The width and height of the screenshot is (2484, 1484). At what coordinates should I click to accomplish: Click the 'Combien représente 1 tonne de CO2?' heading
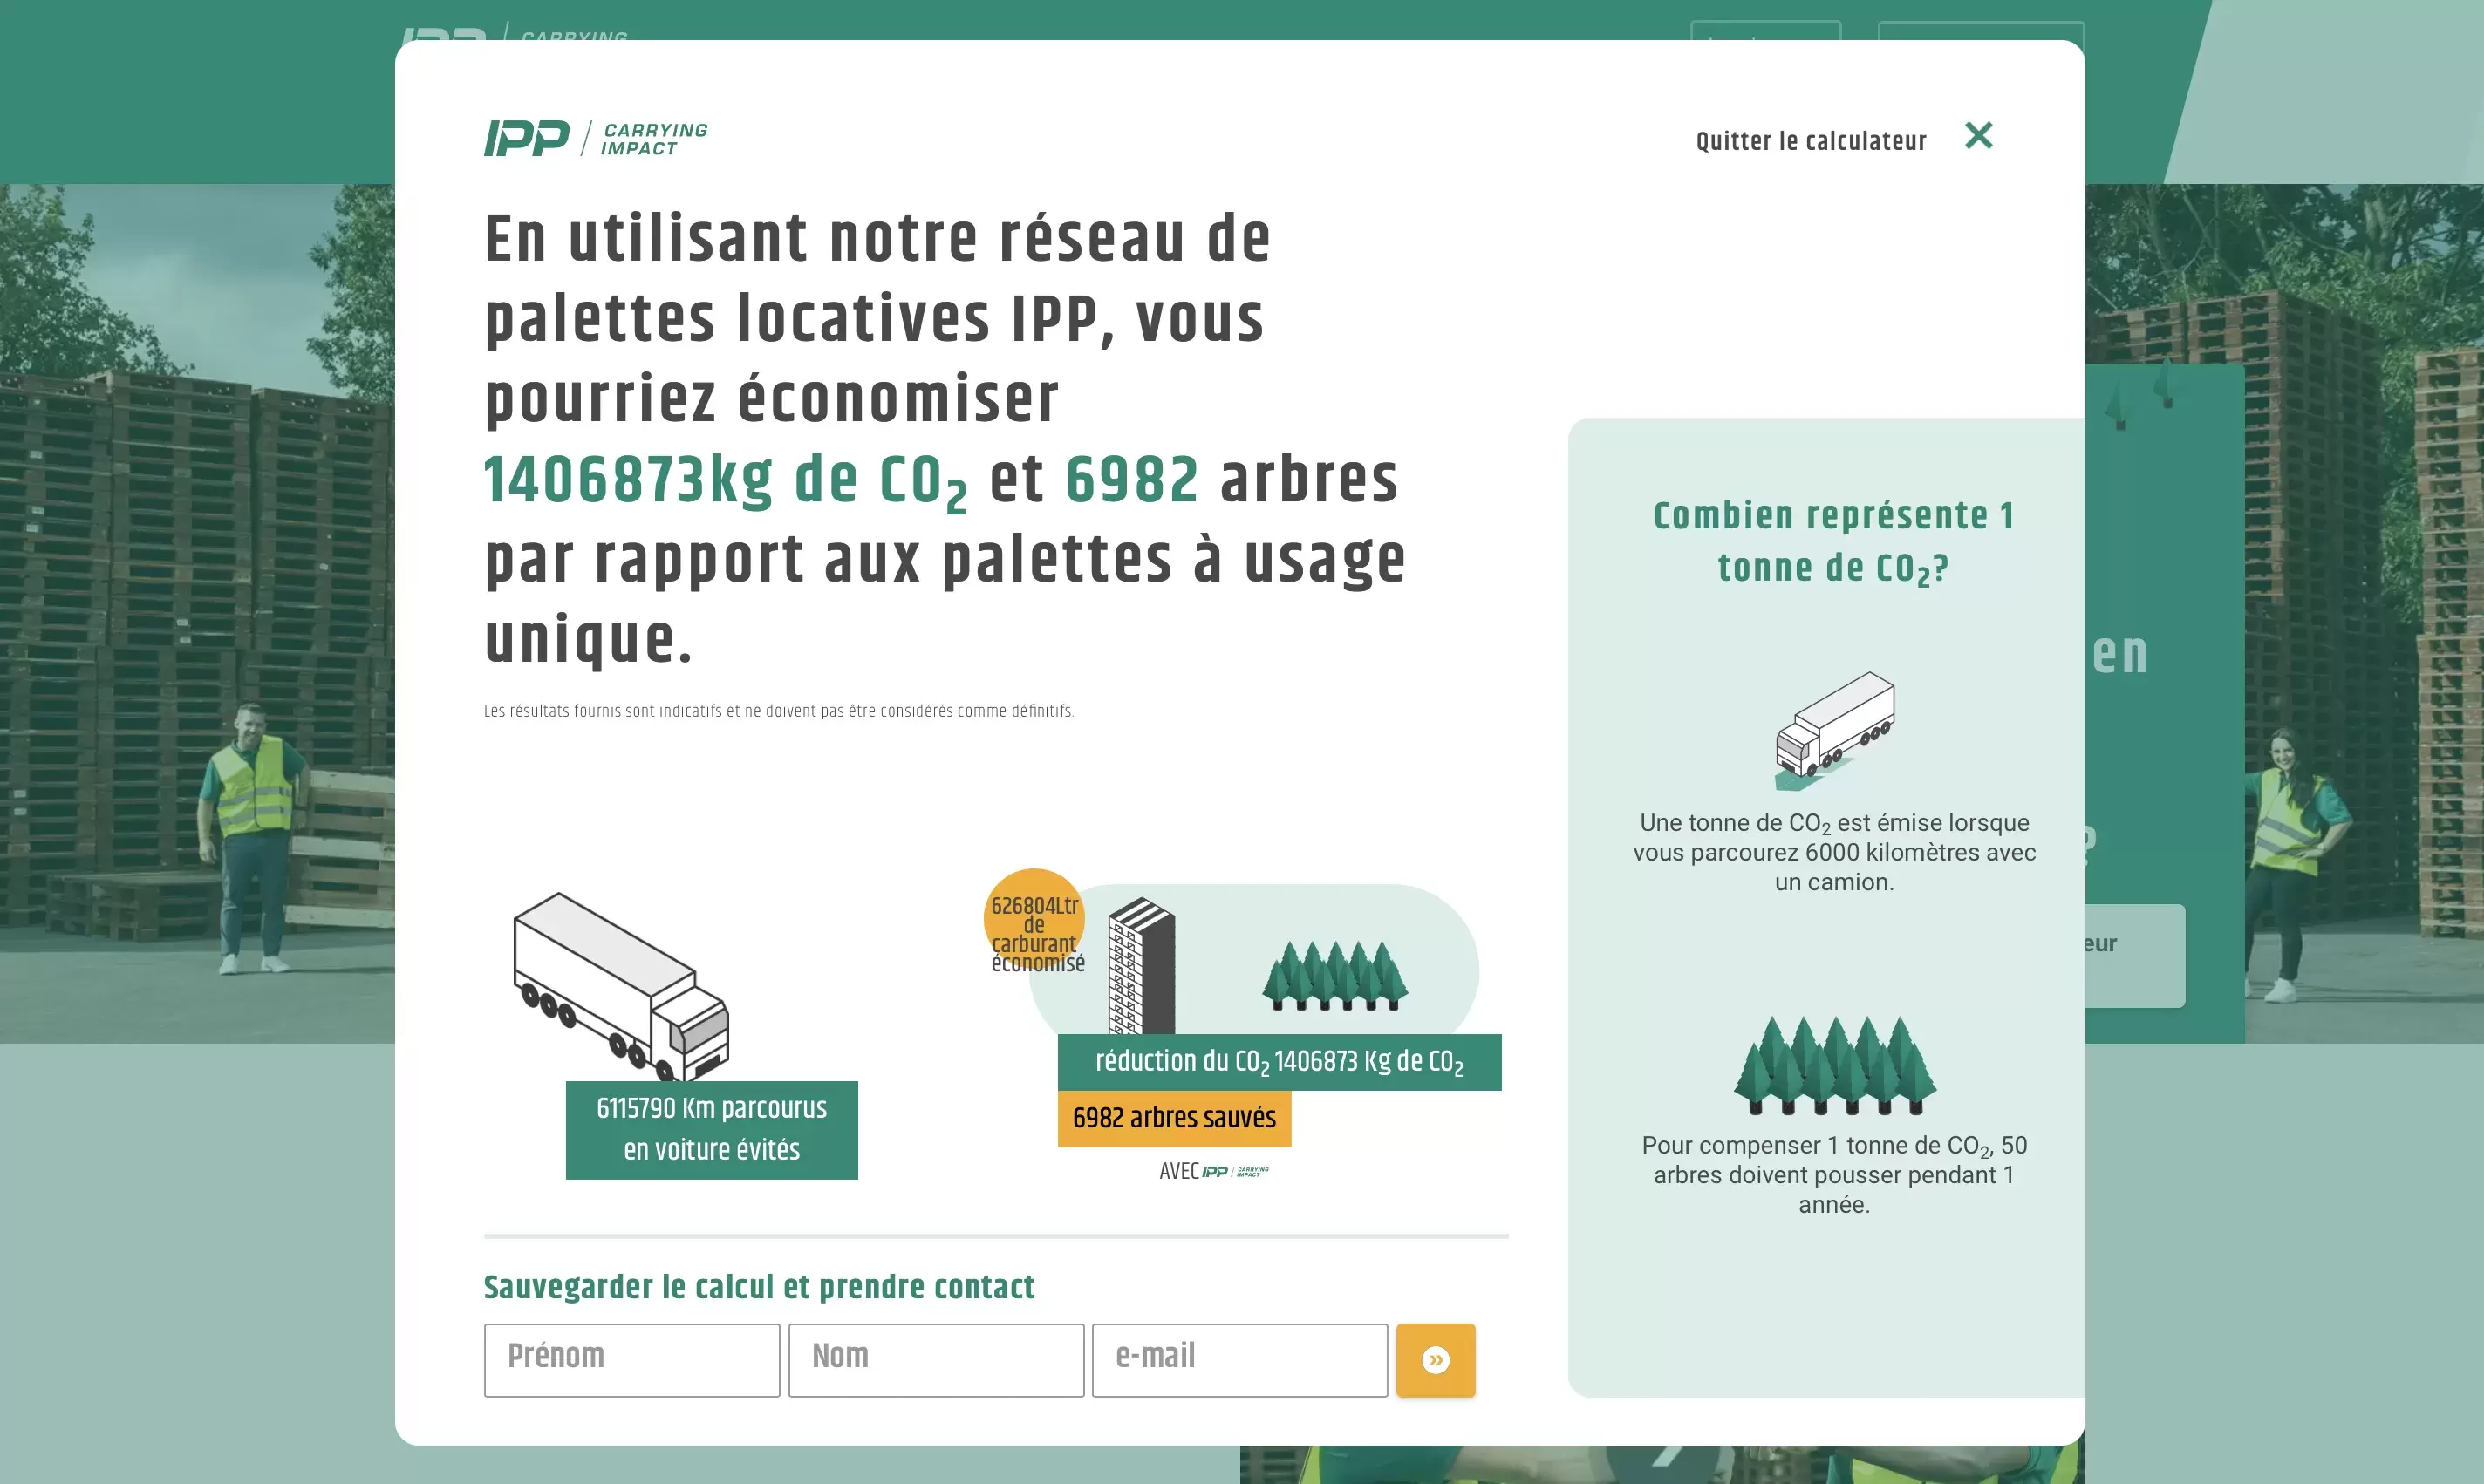1834,542
